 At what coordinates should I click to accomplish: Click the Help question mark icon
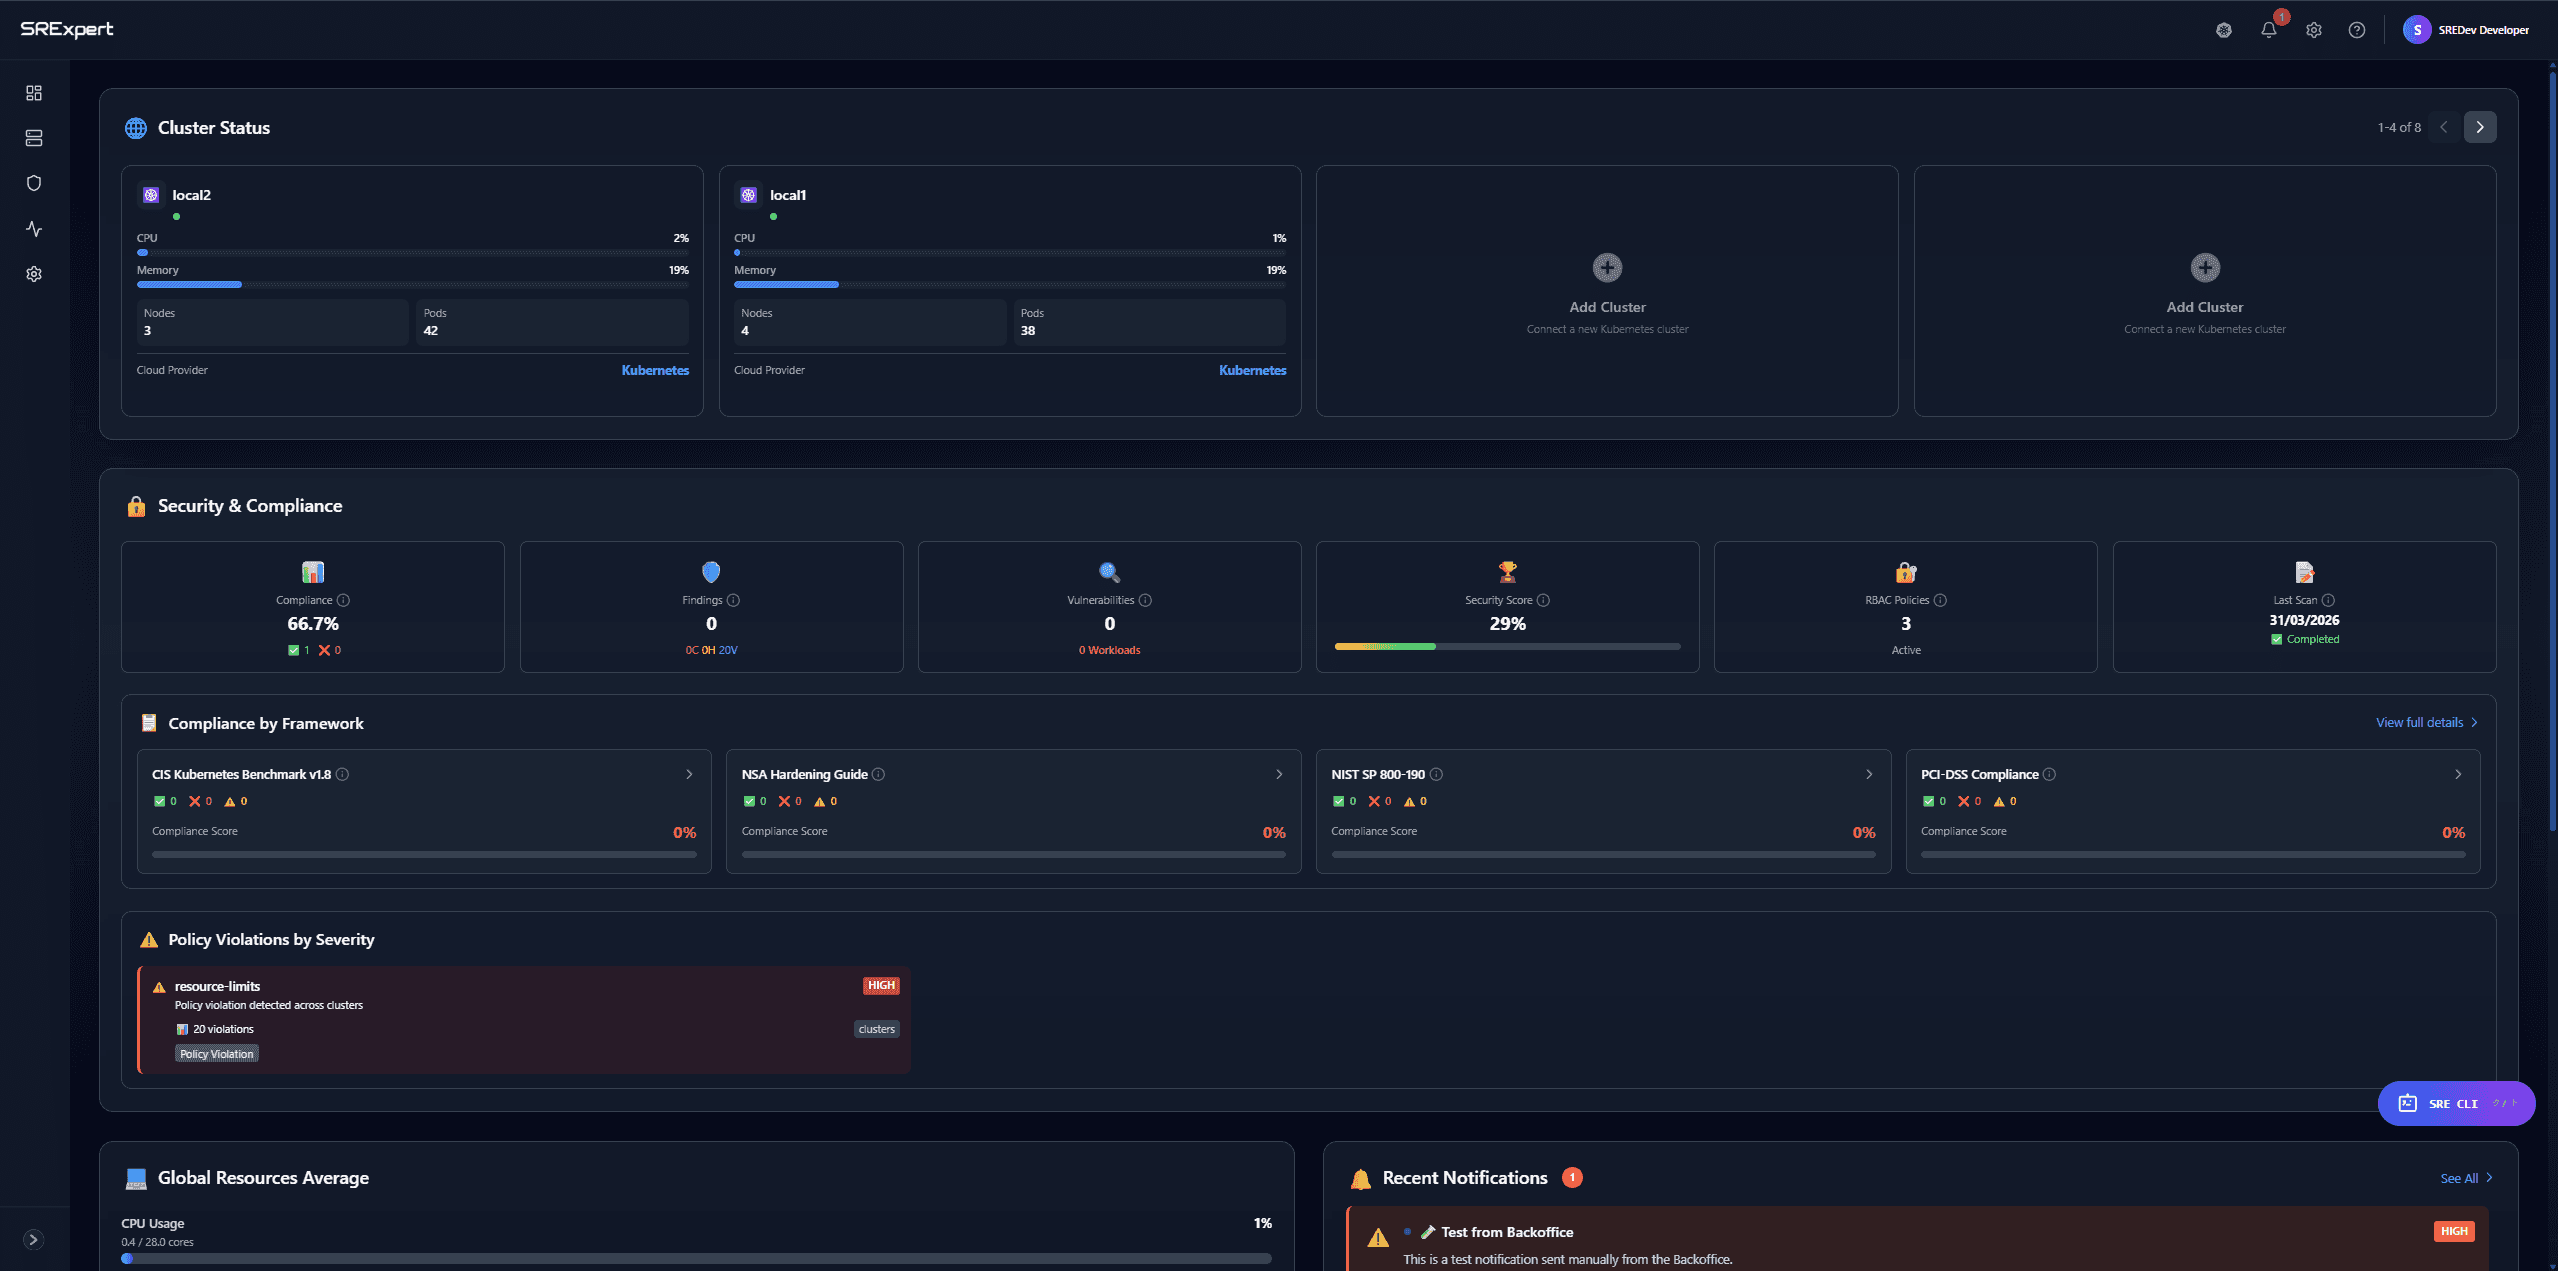click(2357, 29)
